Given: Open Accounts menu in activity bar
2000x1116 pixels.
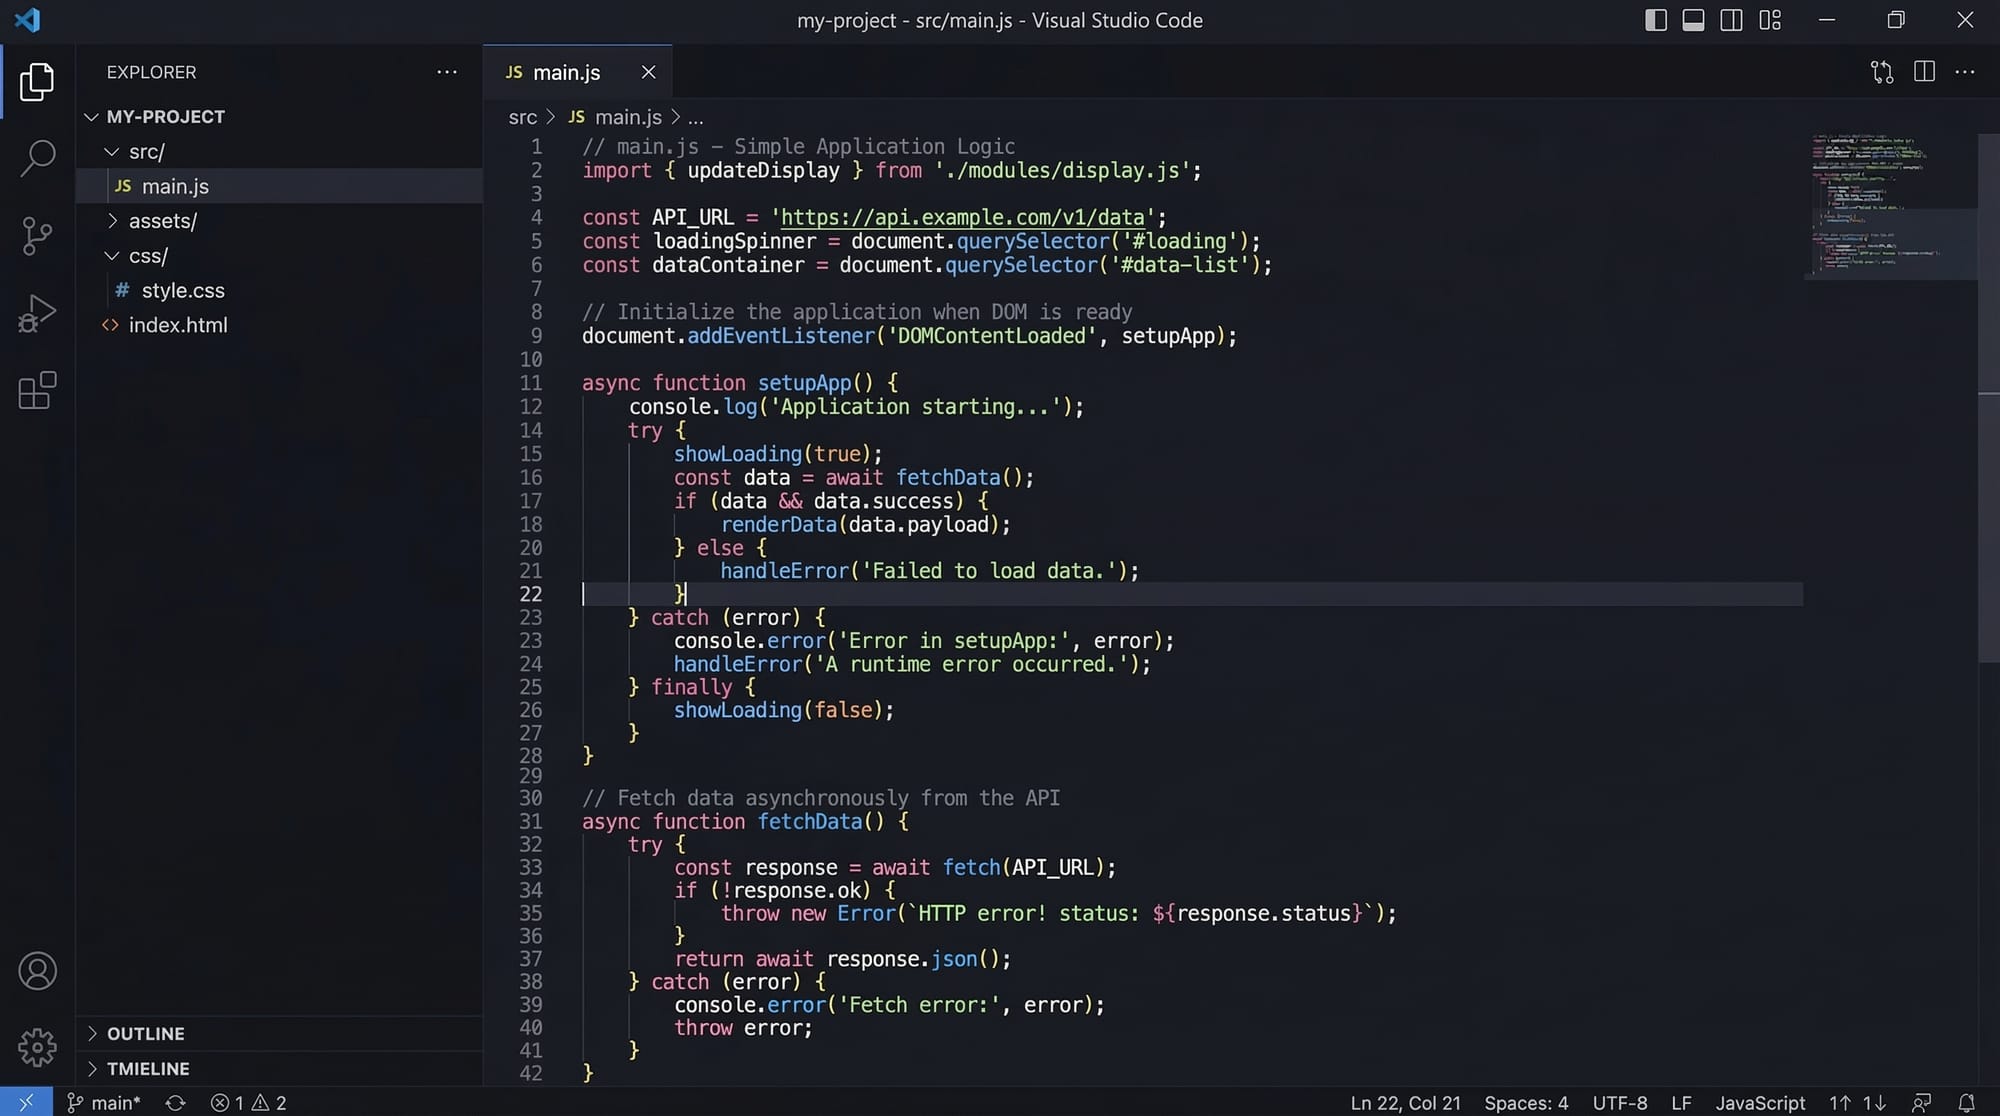Looking at the screenshot, I should (x=37, y=971).
